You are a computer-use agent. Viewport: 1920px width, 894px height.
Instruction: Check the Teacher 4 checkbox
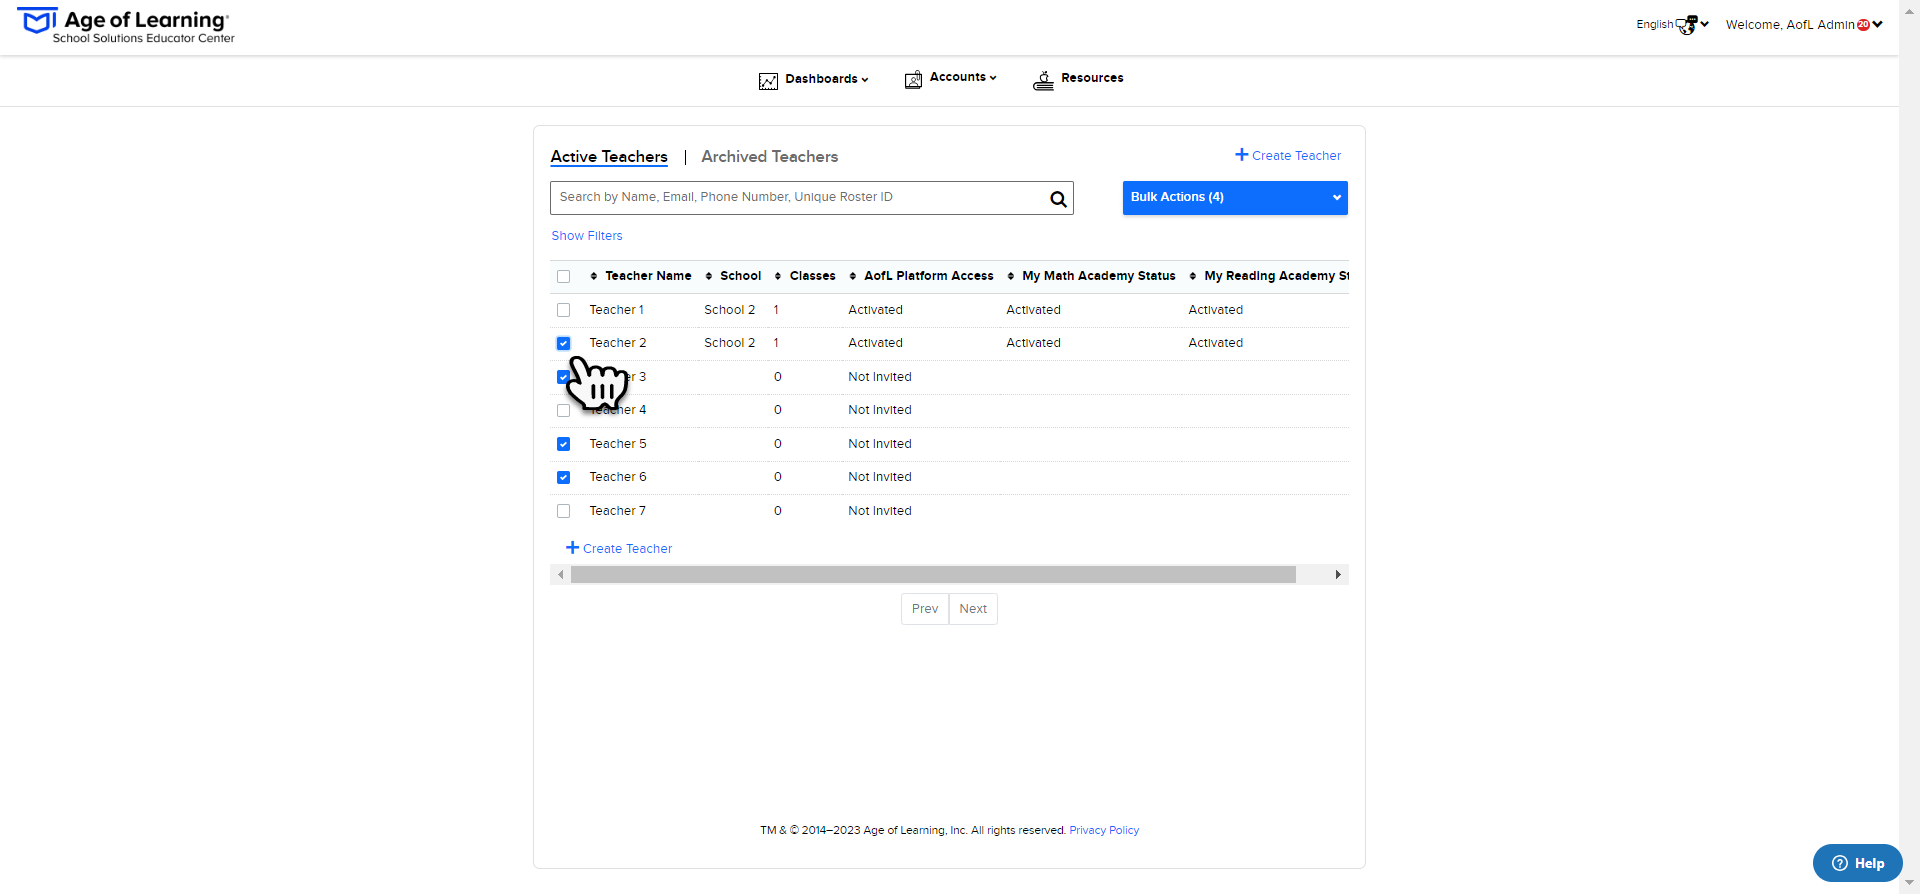coord(563,410)
